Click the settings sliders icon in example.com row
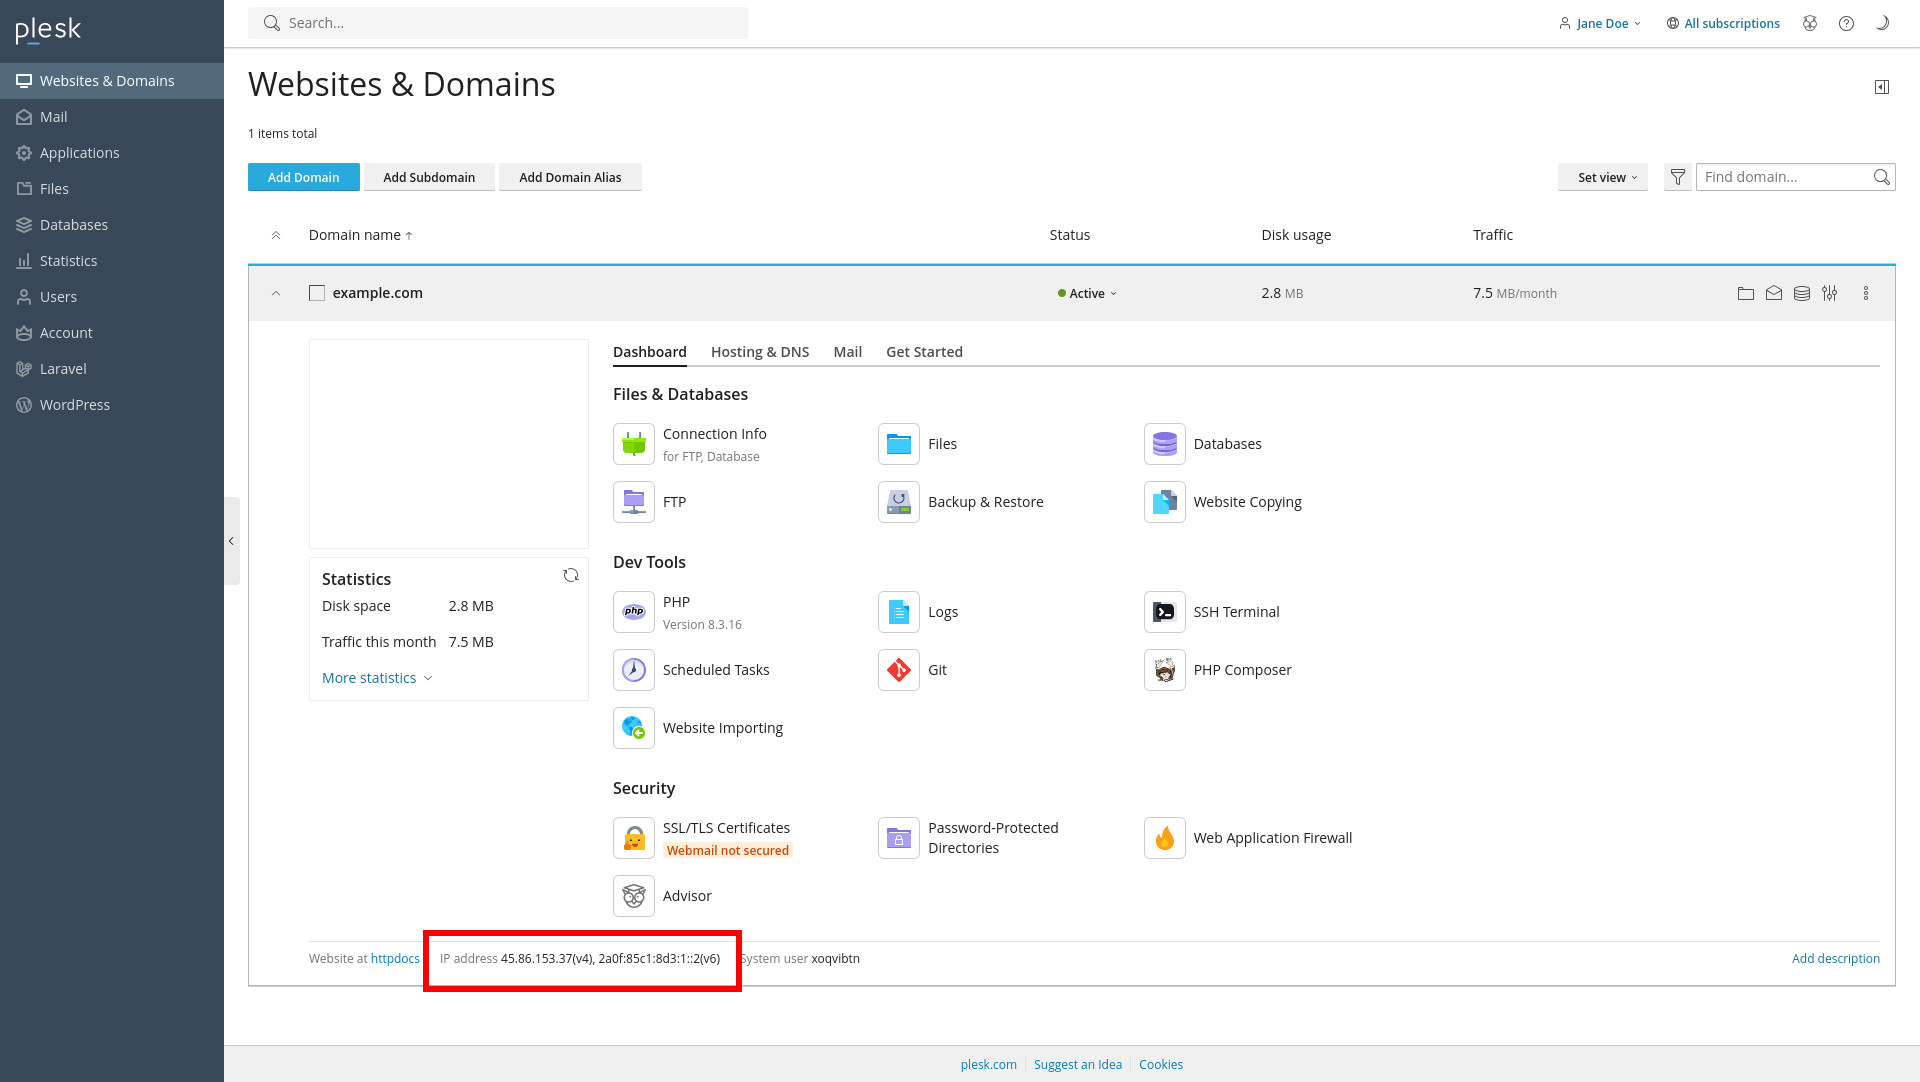 tap(1830, 293)
